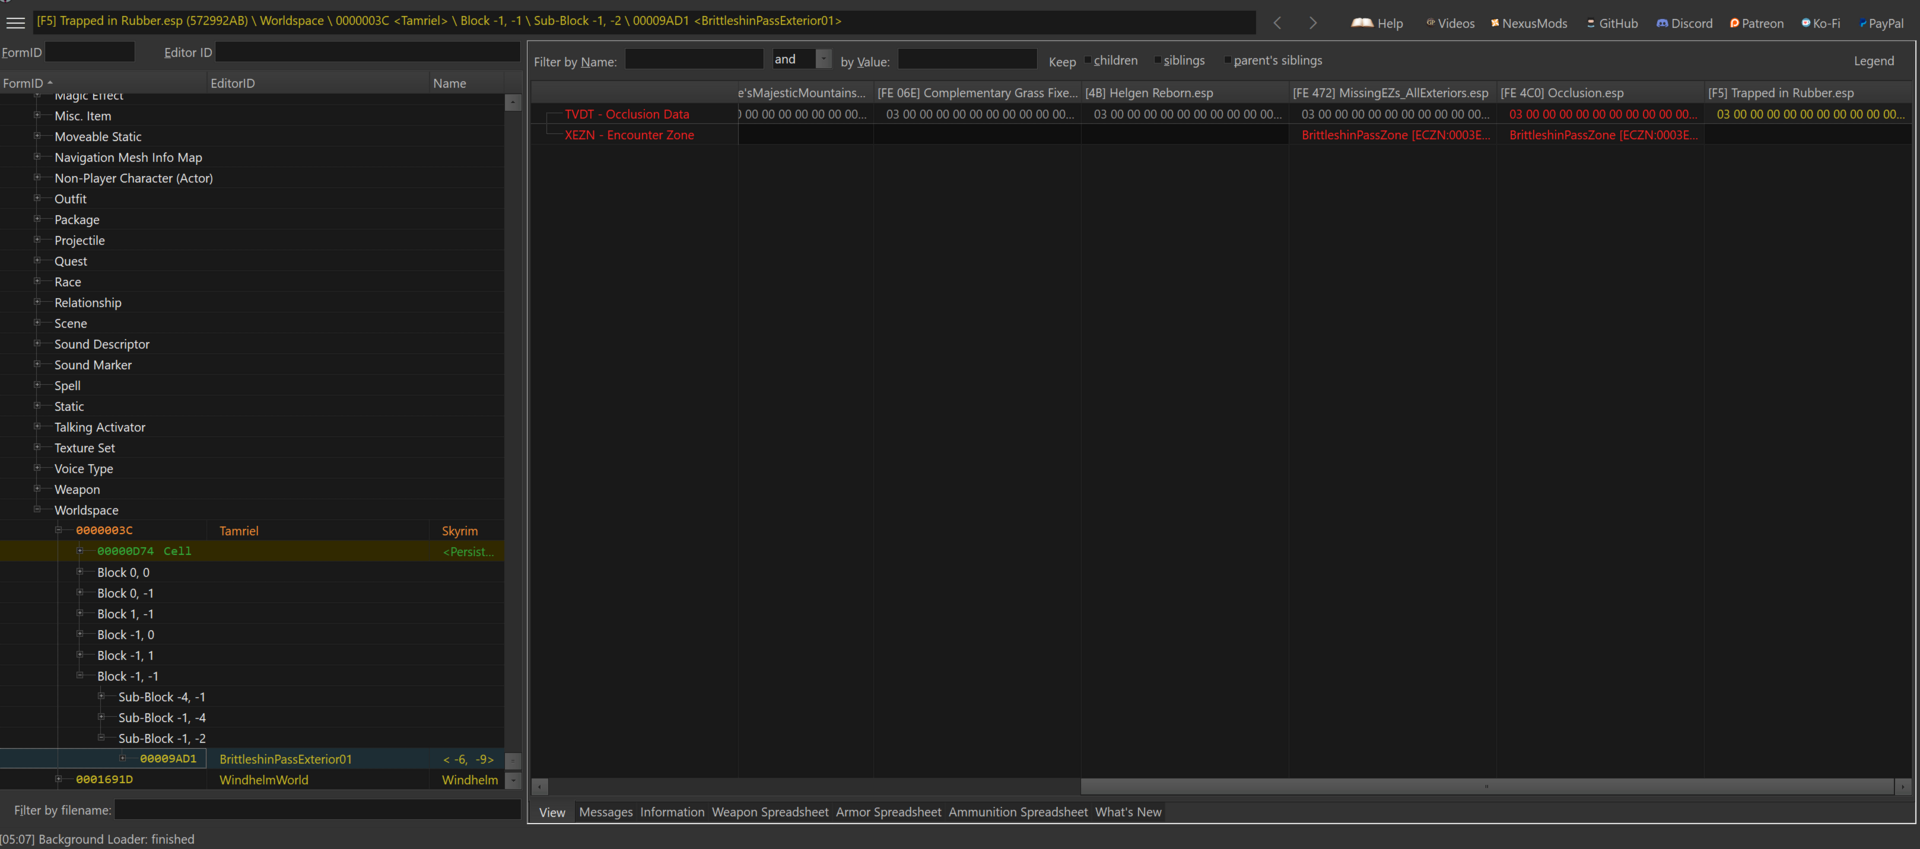Expand the Block 0, 0 node
Image resolution: width=1920 pixels, height=849 pixels.
point(80,572)
